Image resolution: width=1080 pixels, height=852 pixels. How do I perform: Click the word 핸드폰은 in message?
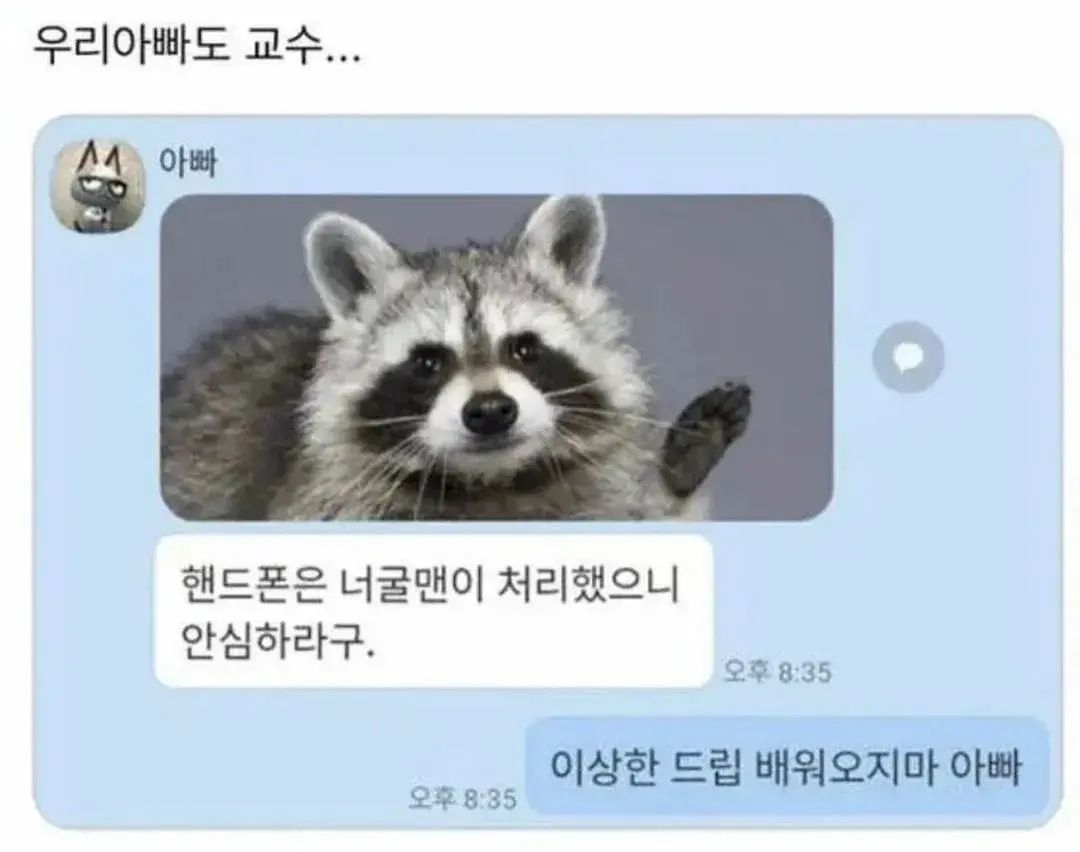point(253,585)
